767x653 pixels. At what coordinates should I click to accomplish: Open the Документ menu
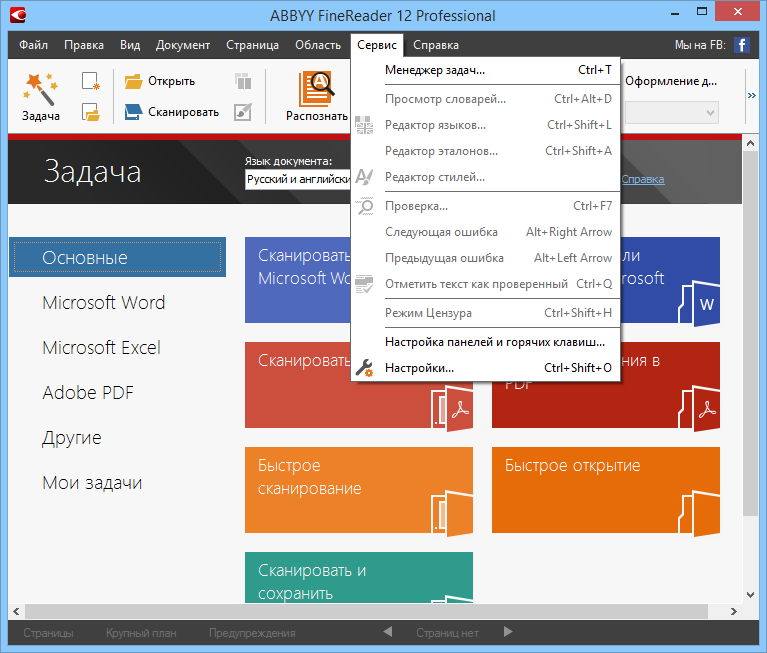[183, 45]
